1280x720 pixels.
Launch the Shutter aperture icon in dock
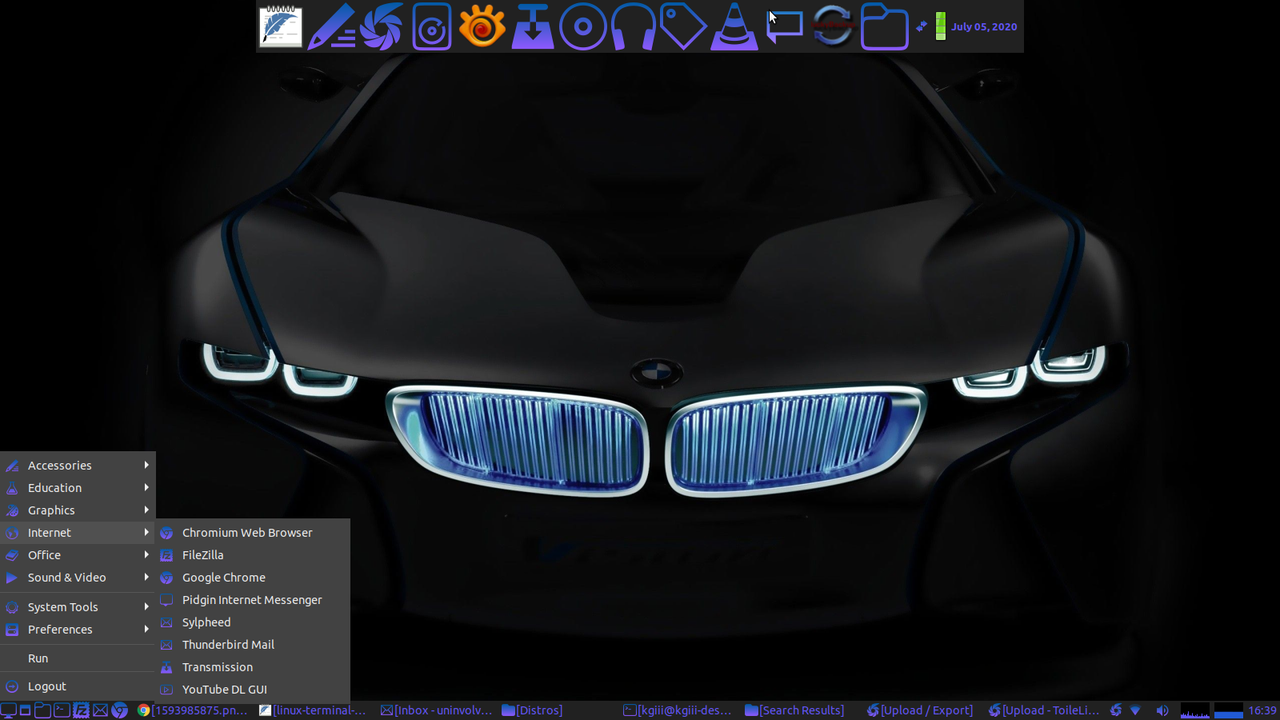coord(381,27)
